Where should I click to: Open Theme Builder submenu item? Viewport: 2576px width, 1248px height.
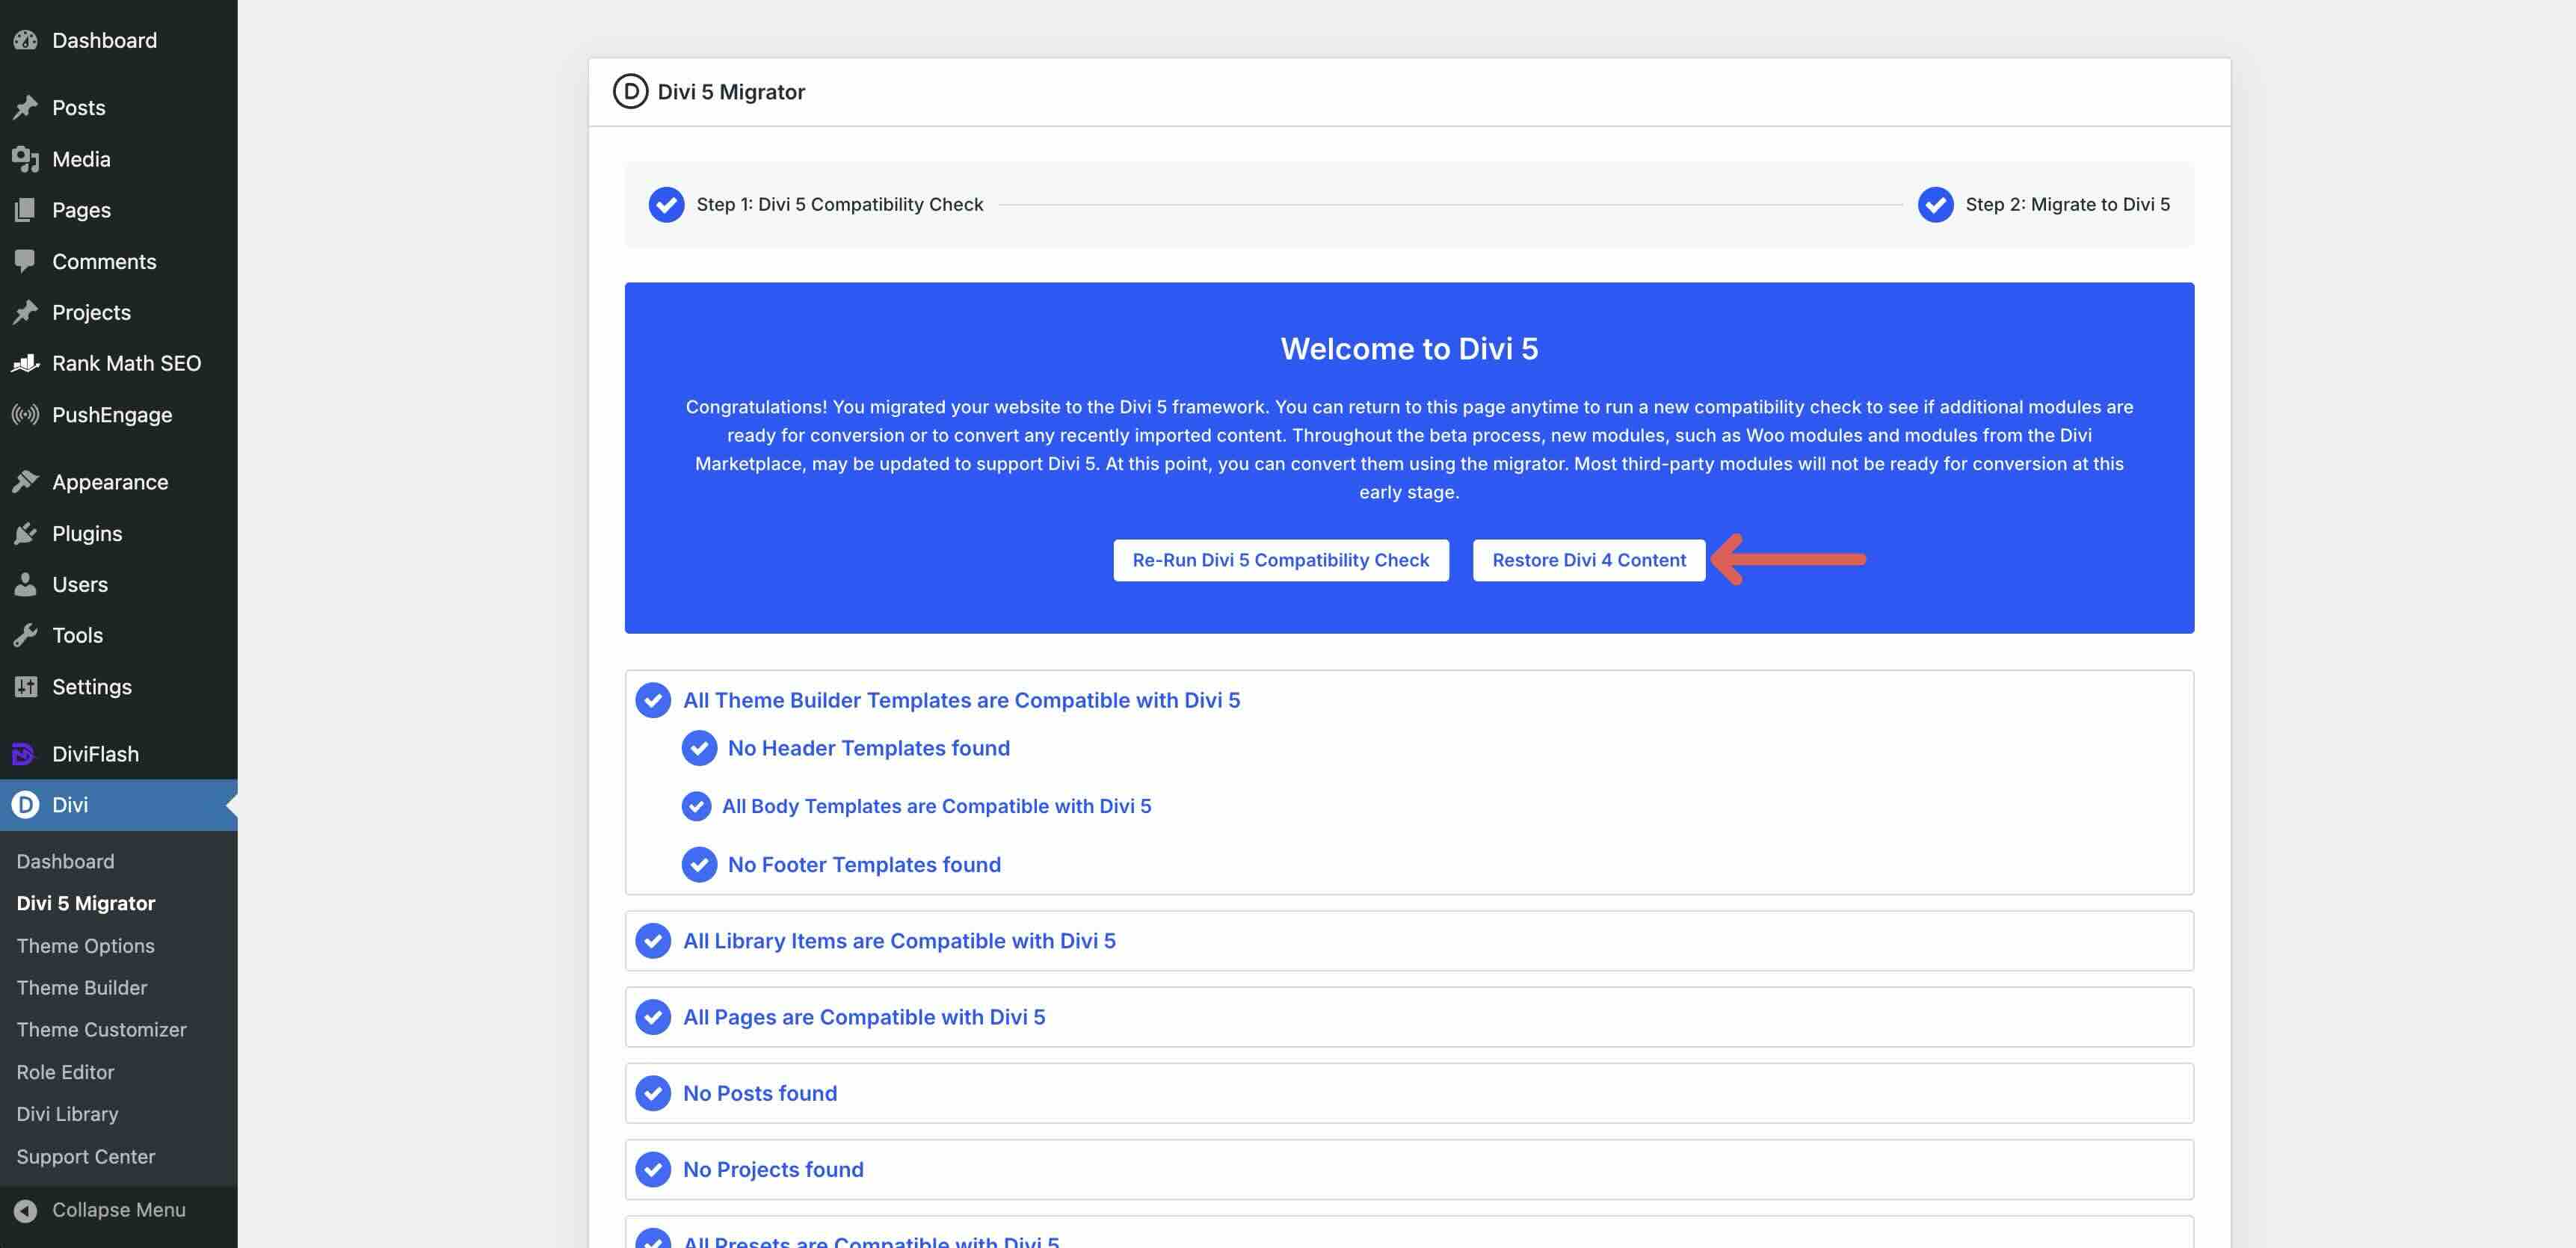point(81,988)
